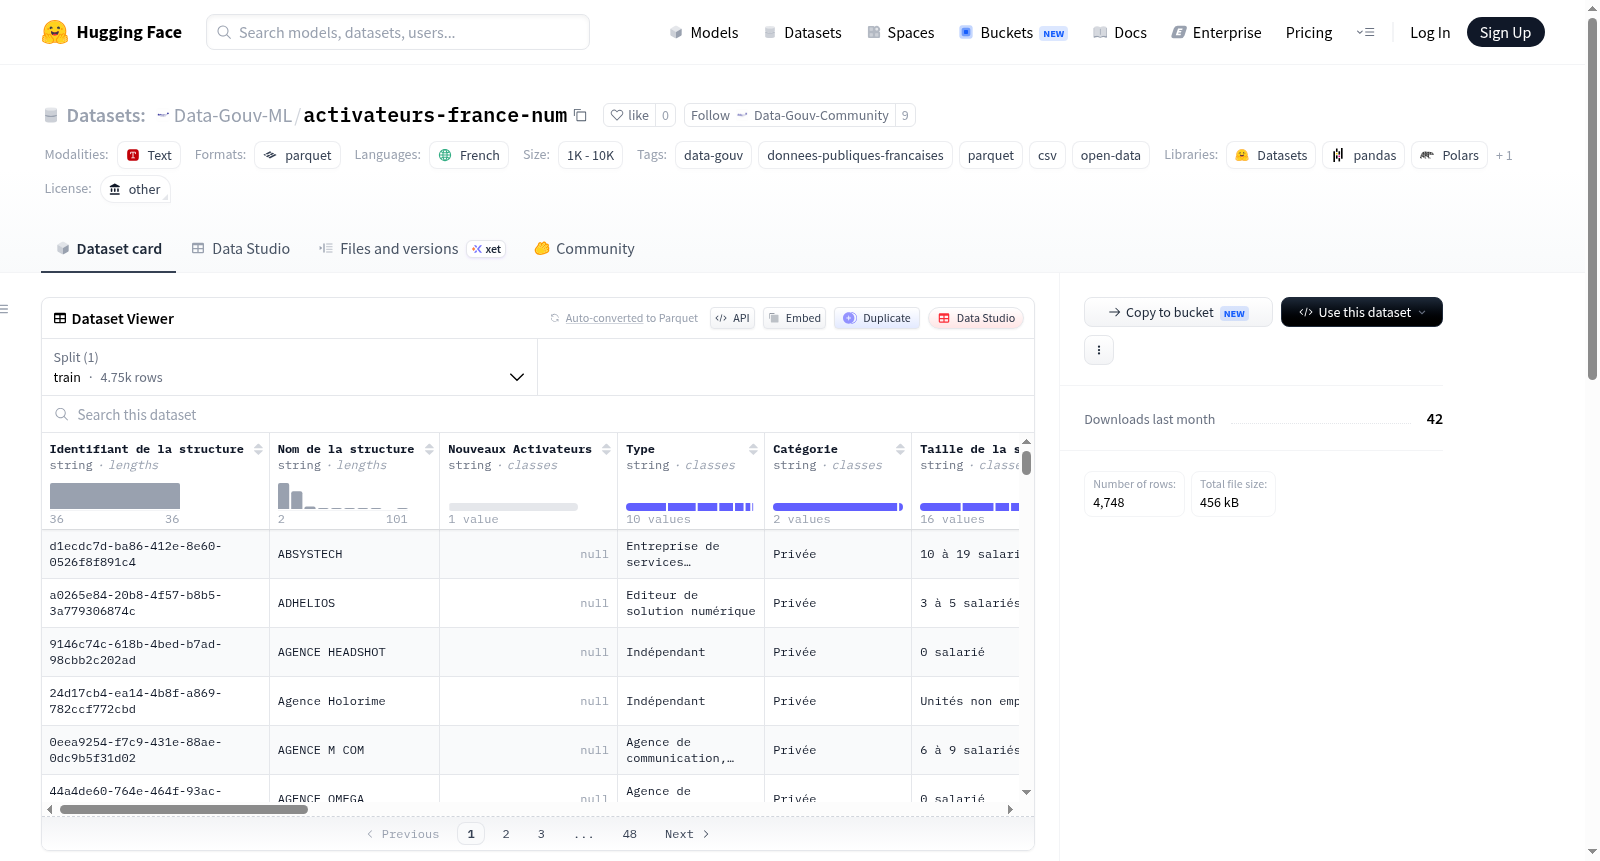Click the horizontal table scrollbar
Image resolution: width=1600 pixels, height=861 pixels.
pyautogui.click(x=184, y=809)
